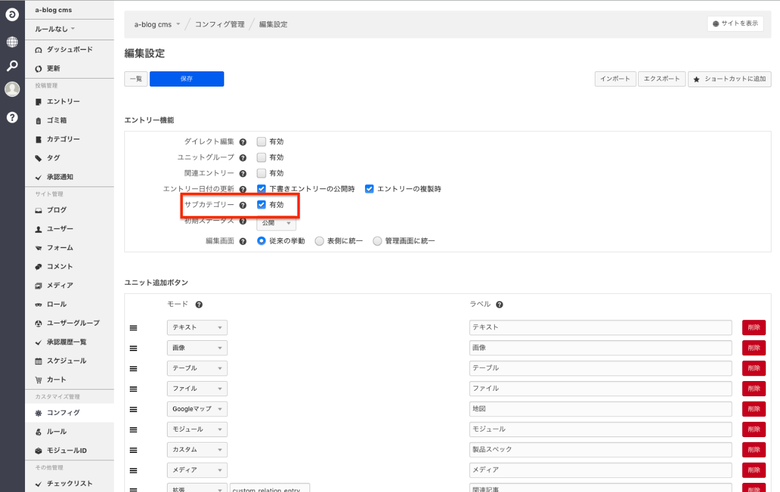Open タグ management

point(70,158)
